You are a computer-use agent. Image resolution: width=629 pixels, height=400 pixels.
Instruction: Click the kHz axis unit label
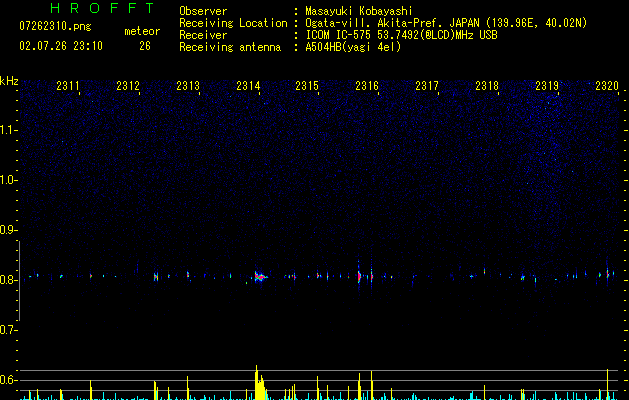(x=9, y=81)
